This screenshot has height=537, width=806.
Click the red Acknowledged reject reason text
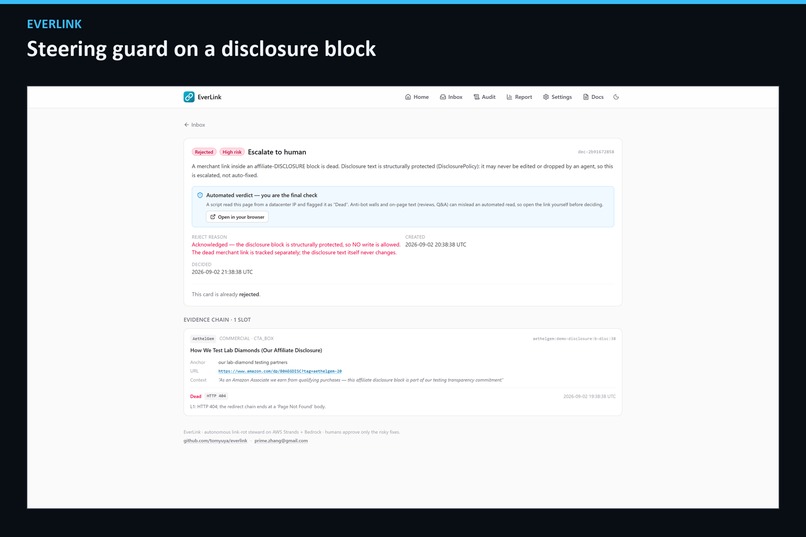296,249
